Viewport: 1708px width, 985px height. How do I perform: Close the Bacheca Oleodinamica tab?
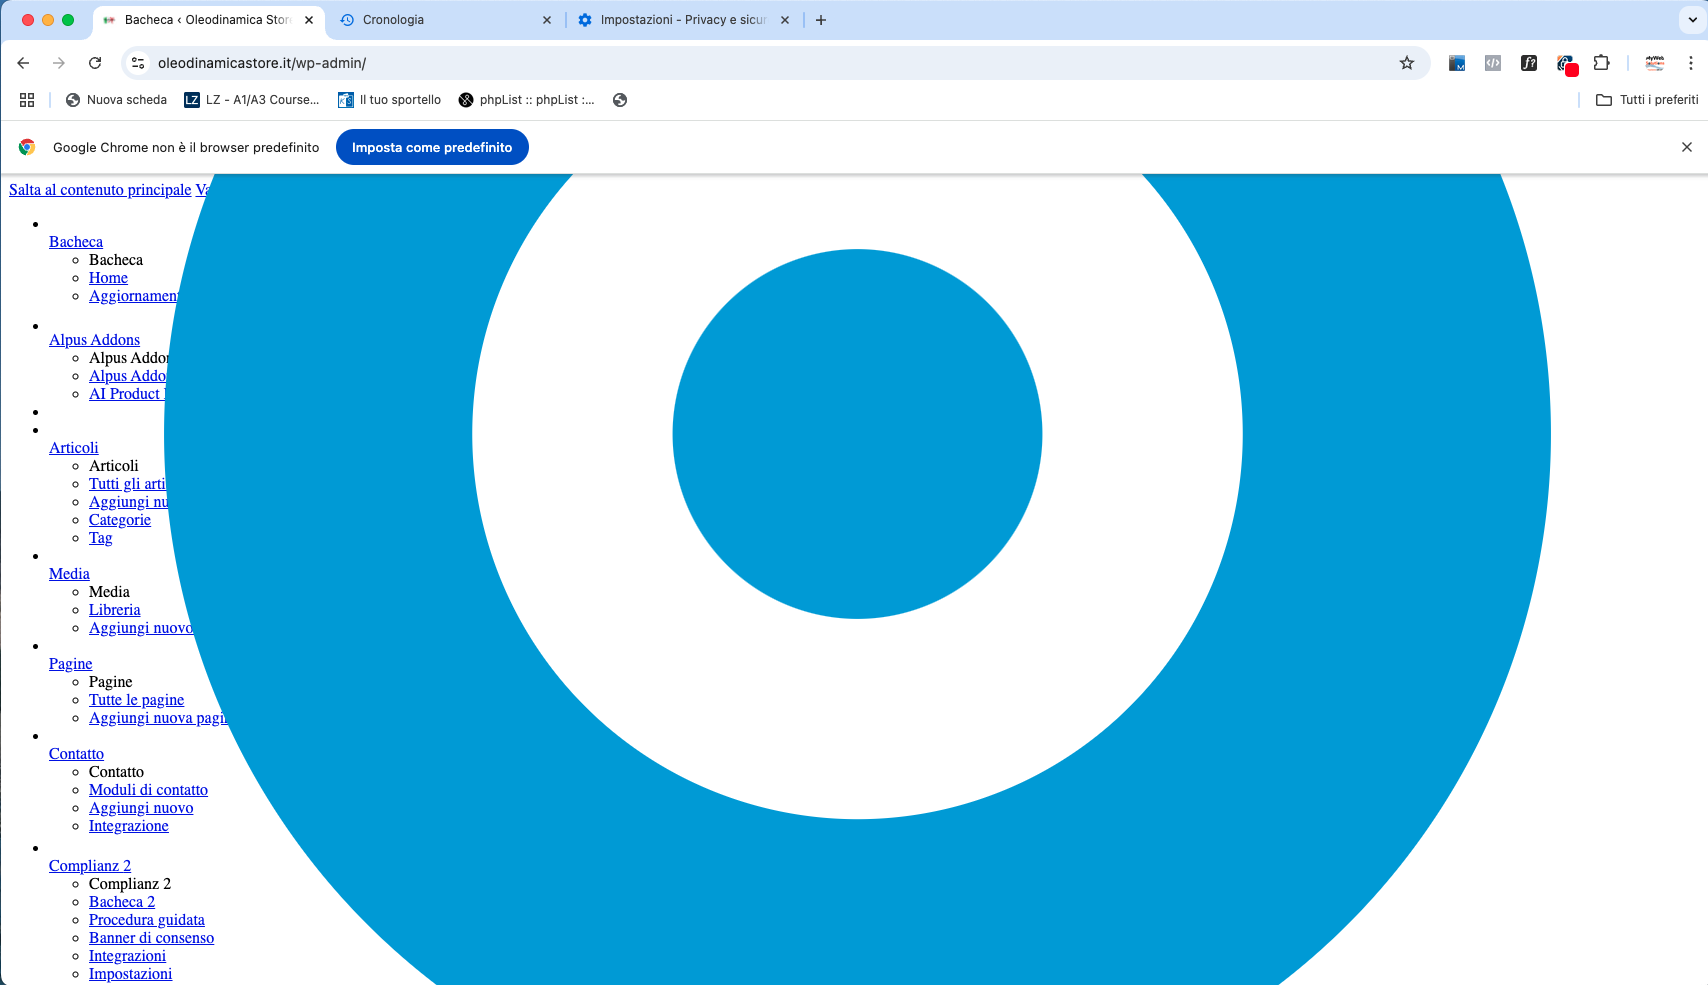309,20
